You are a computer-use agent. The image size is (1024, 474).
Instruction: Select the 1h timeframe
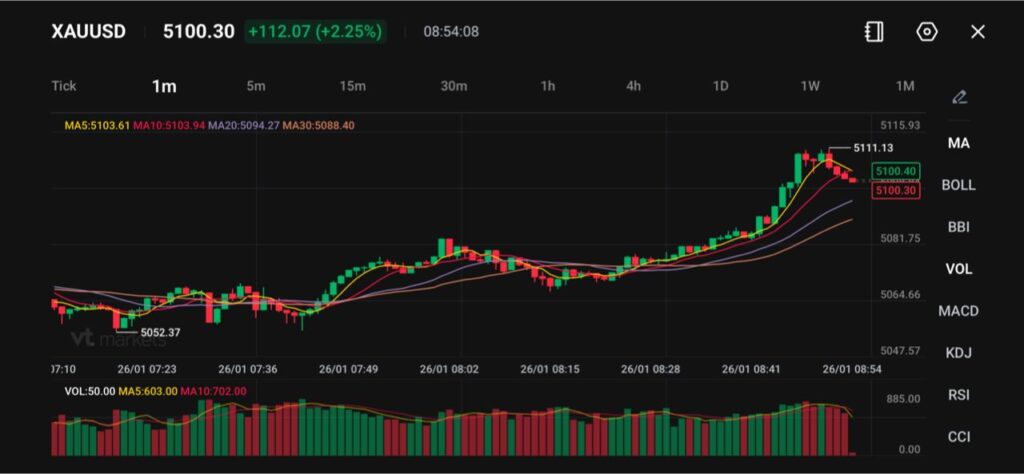click(548, 86)
